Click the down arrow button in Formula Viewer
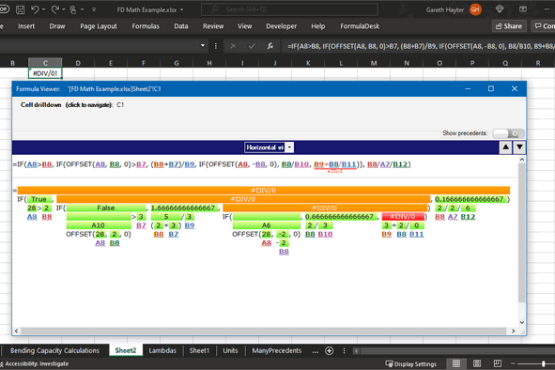The height and width of the screenshot is (370, 555). coord(519,147)
